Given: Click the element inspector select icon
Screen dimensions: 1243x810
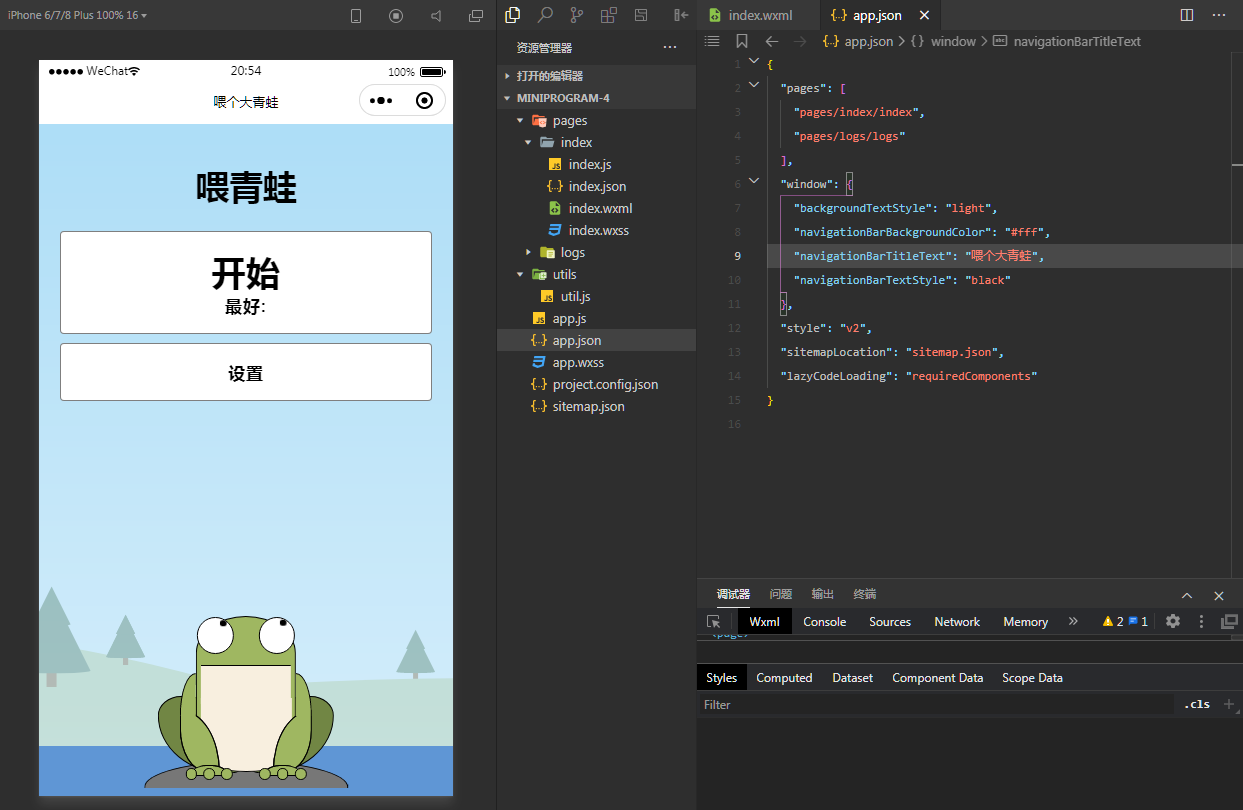Looking at the screenshot, I should 713,621.
